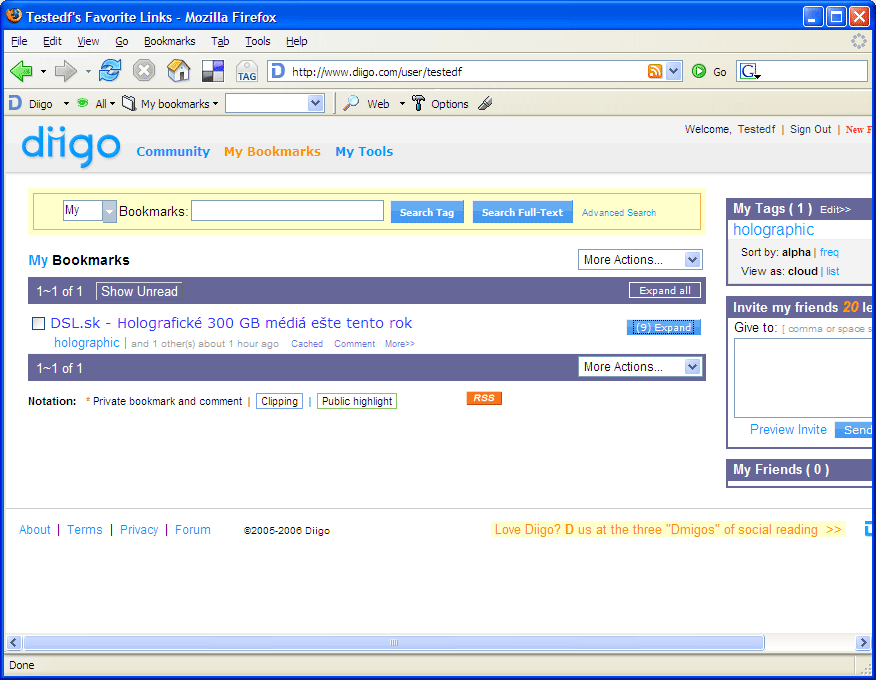Click the green Back arrow icon

coord(22,72)
